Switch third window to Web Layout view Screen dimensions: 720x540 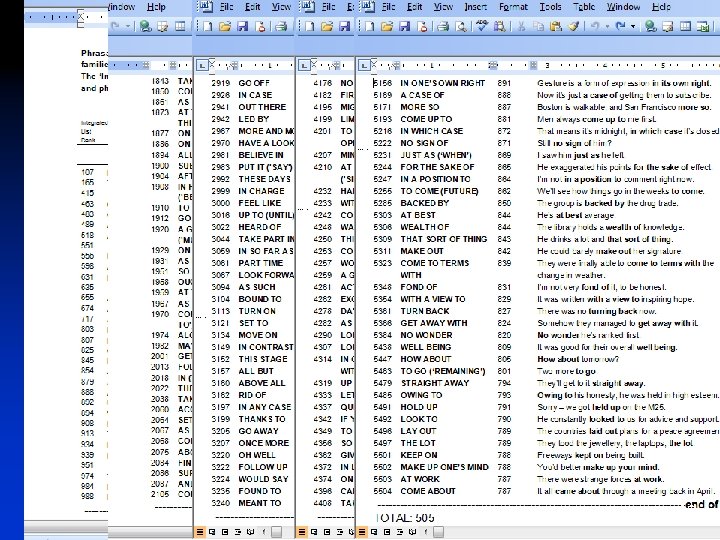315,532
